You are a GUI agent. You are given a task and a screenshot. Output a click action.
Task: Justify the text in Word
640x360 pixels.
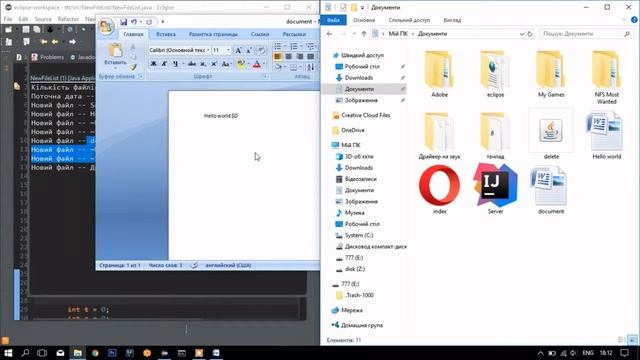311,57
